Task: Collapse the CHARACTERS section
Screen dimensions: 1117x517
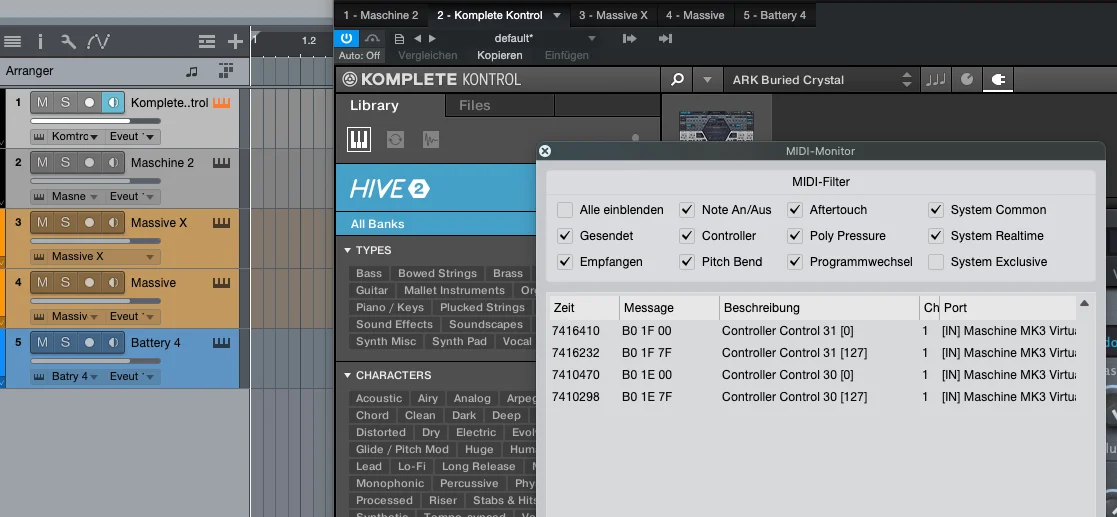Action: [348, 375]
